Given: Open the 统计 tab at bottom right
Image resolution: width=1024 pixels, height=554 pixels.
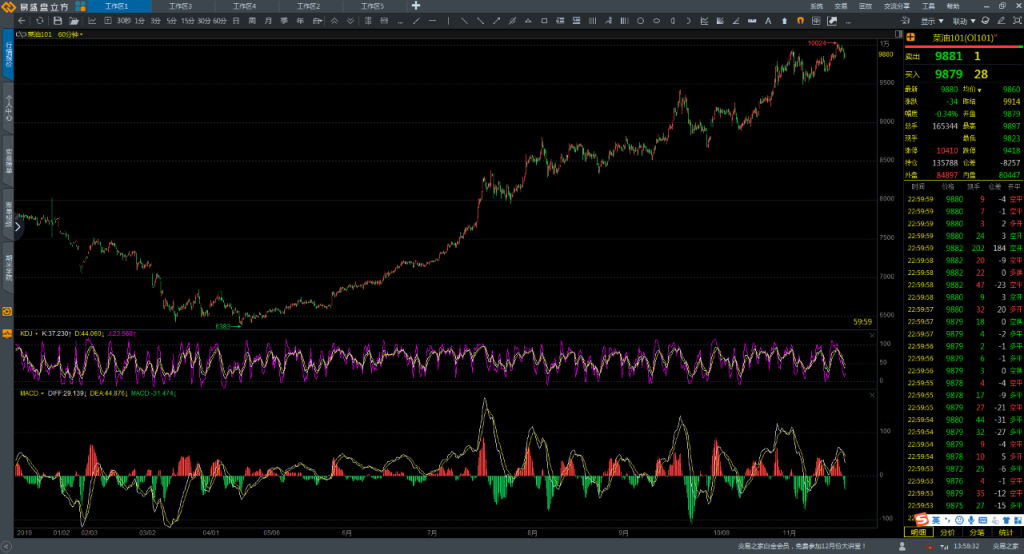Looking at the screenshot, I should coord(1006,532).
